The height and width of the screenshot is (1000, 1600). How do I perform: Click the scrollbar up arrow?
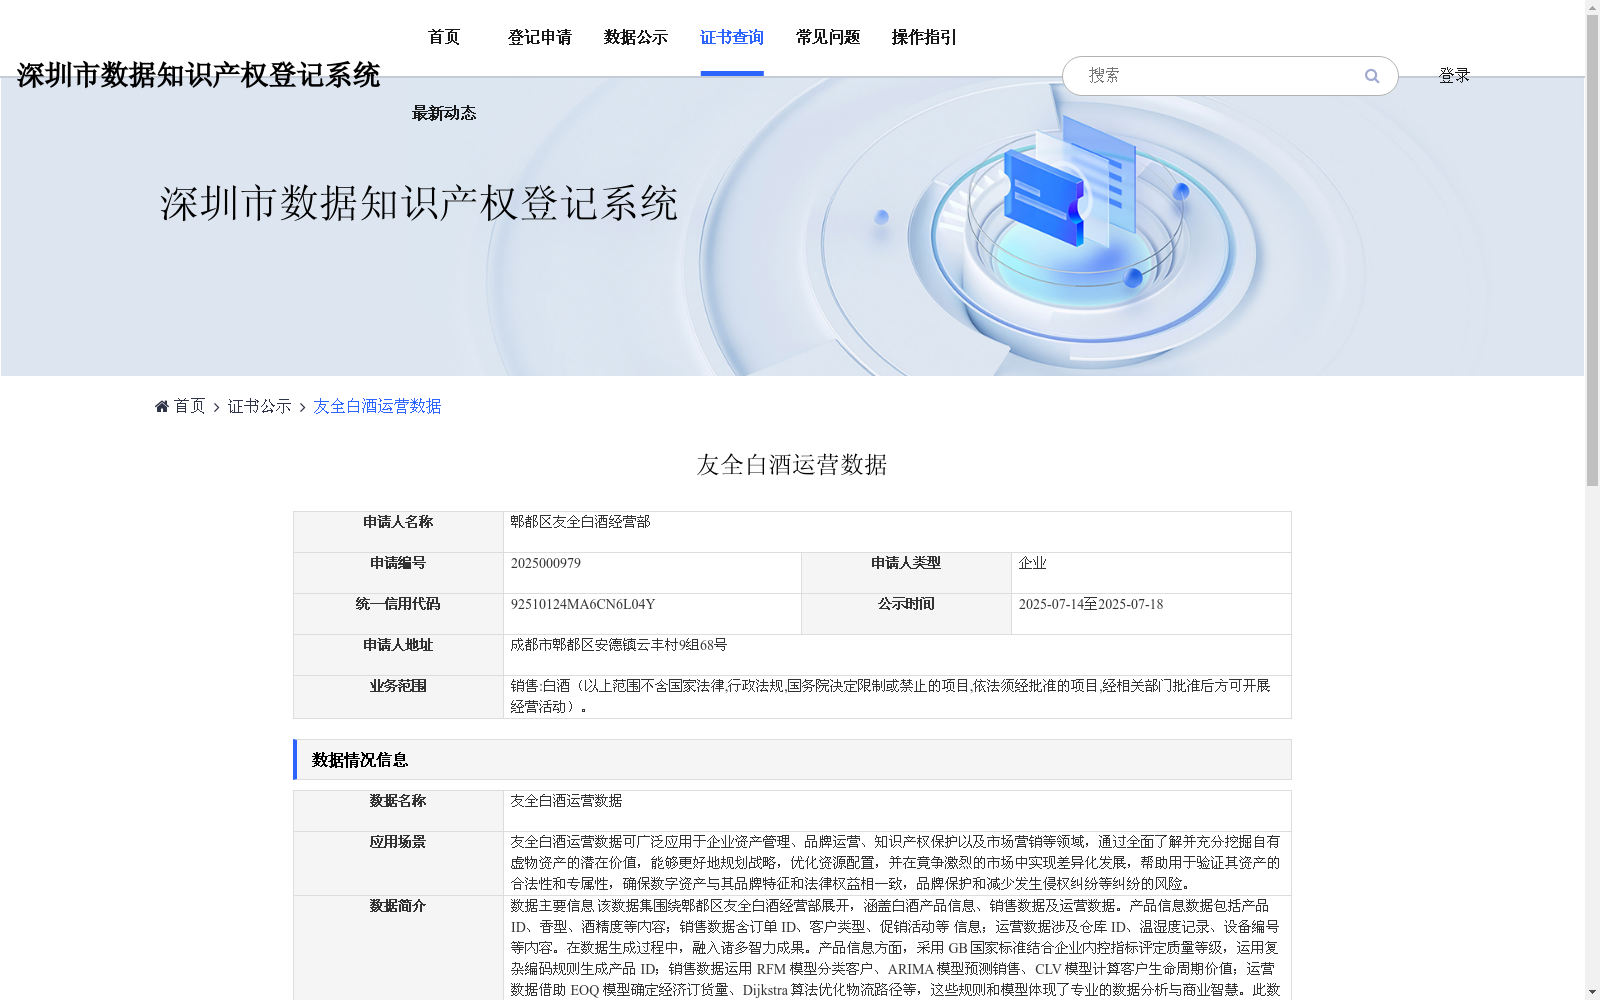pyautogui.click(x=1592, y=7)
